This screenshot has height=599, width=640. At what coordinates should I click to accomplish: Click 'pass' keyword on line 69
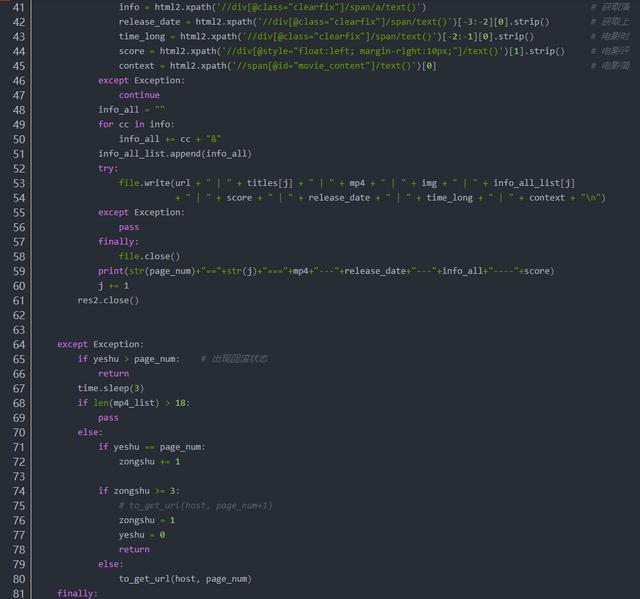click(x=108, y=418)
